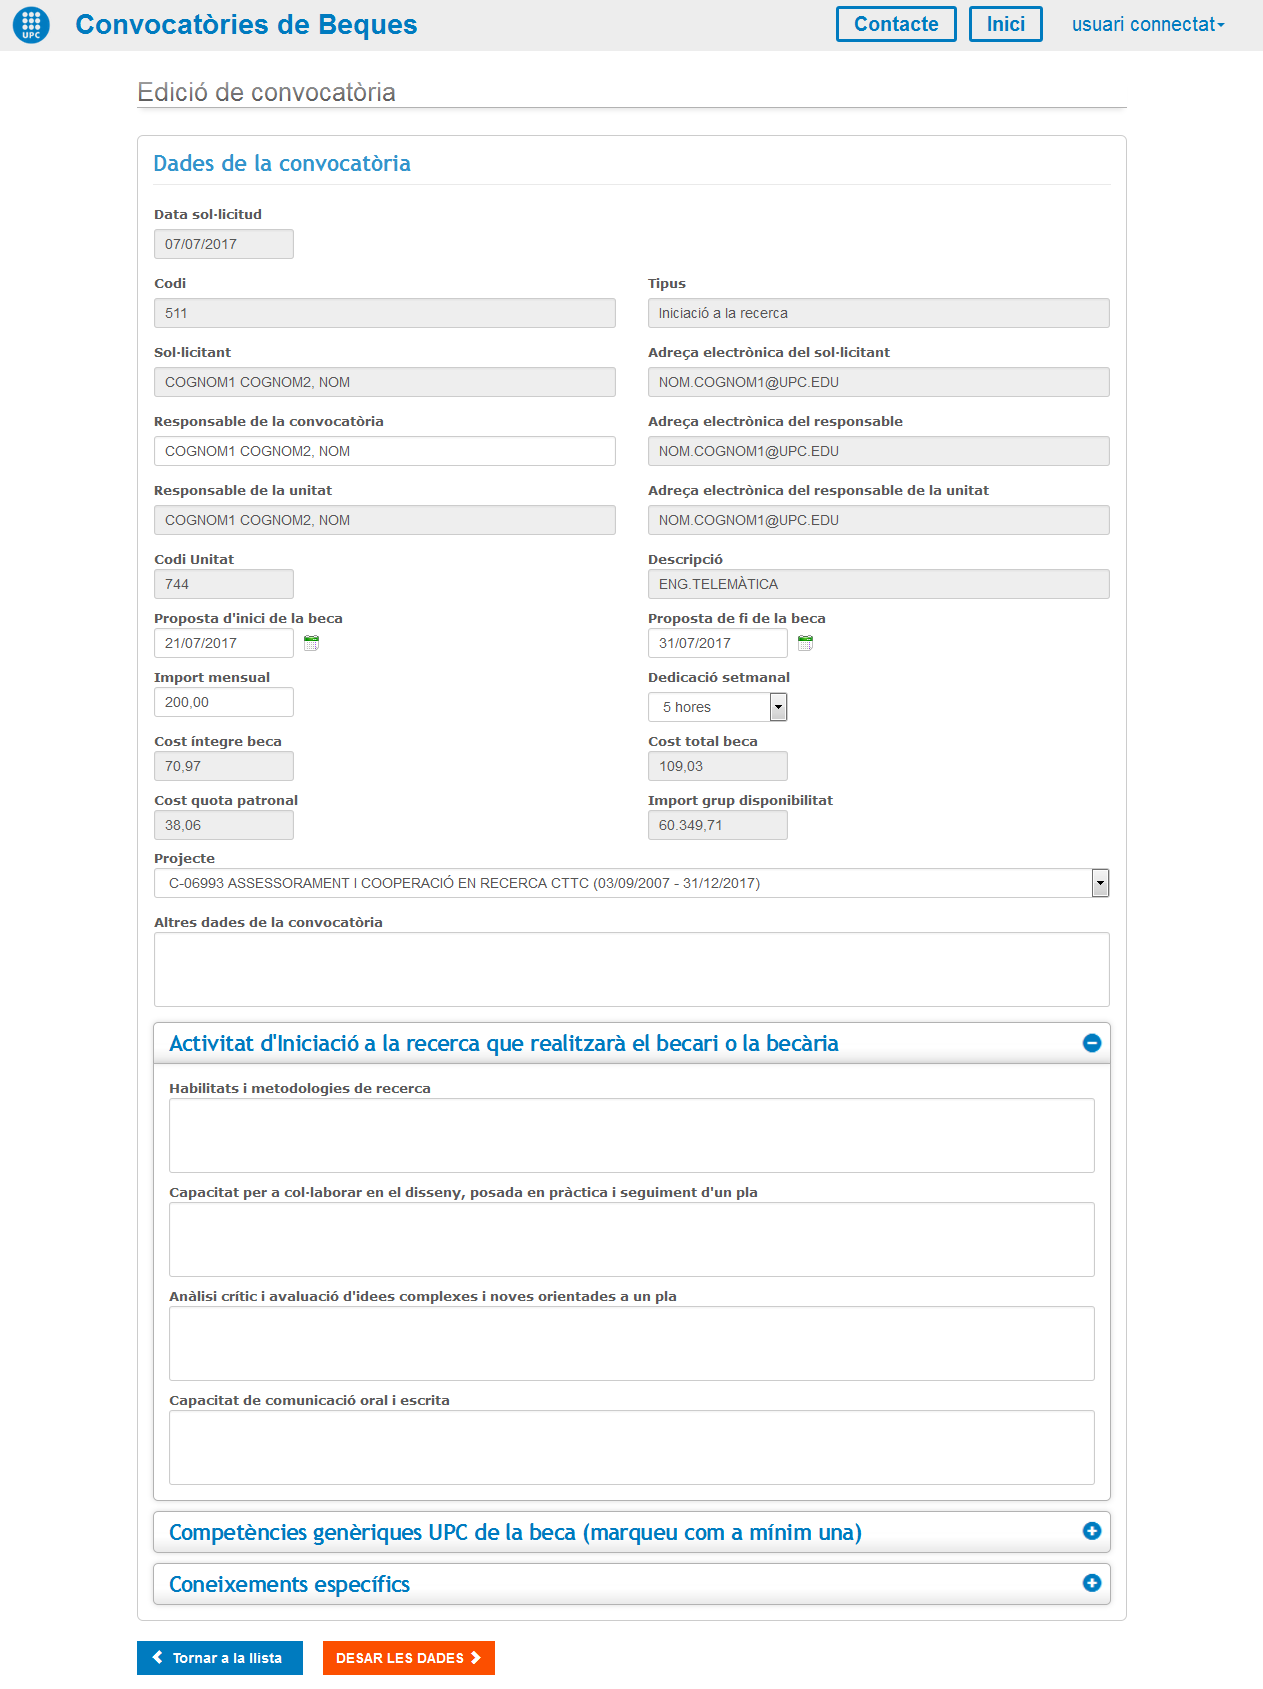Screen dimensions: 1263x1689
Task: Click Anàlisi crític i avaluació textarea
Action: coord(631,1343)
